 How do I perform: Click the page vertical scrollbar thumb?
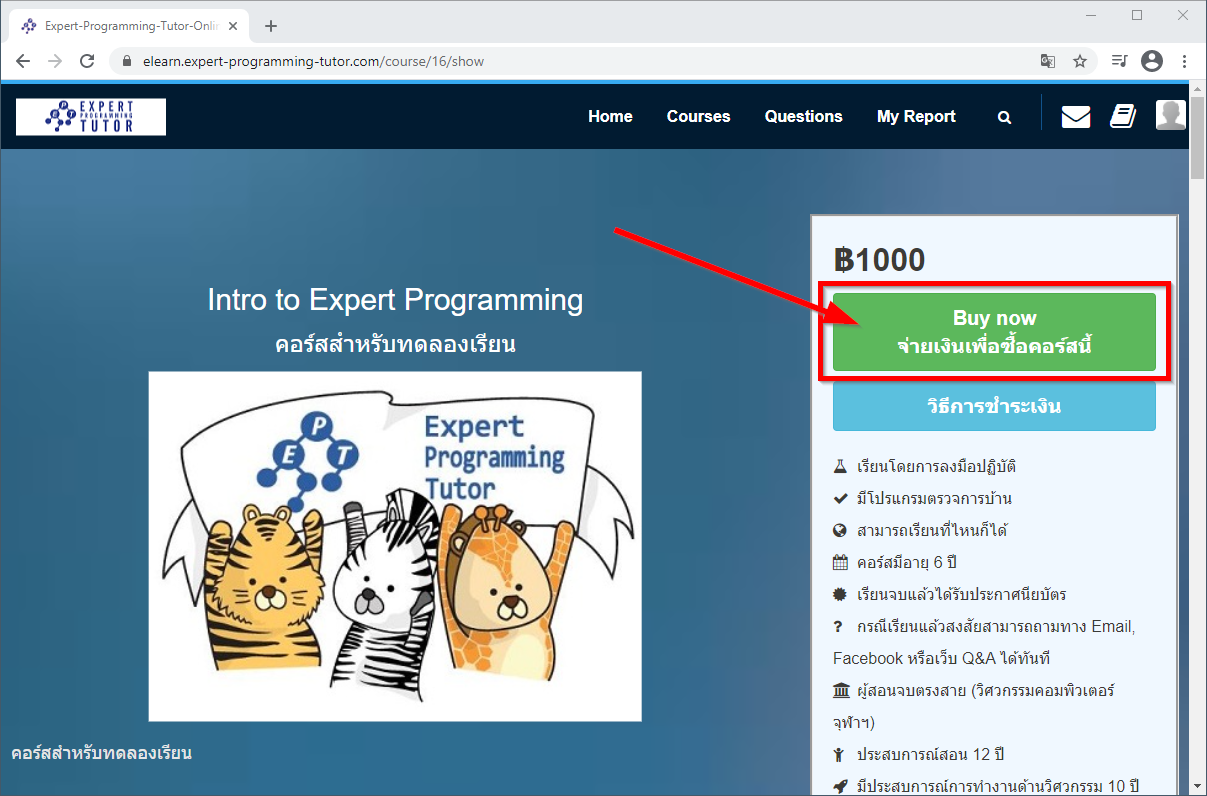point(1197,139)
